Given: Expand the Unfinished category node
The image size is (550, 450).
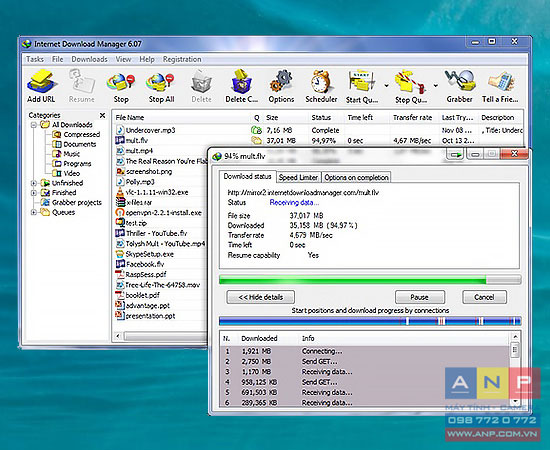Looking at the screenshot, I should [x=34, y=183].
